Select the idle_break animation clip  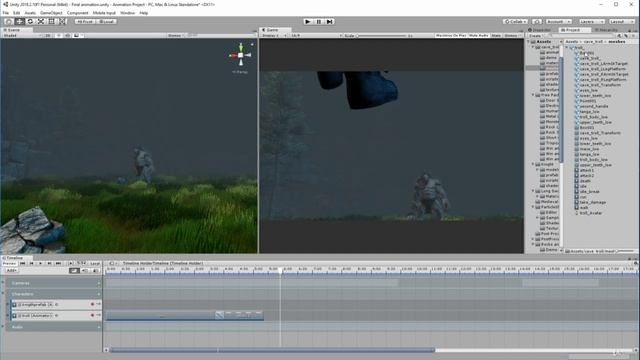coord(590,191)
